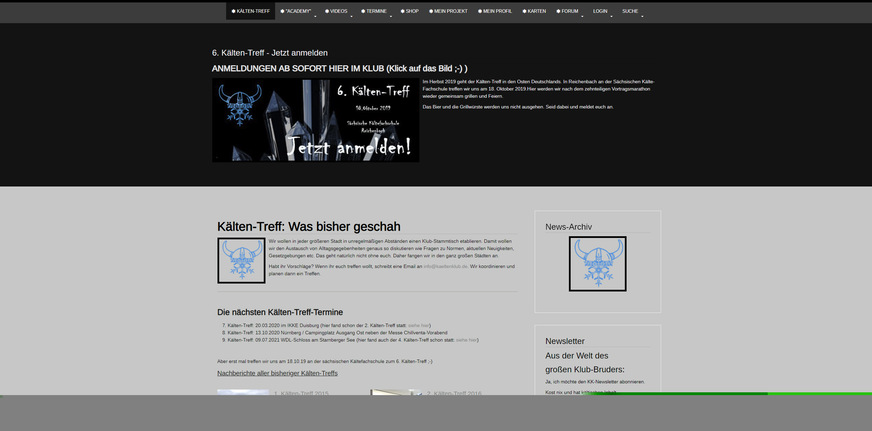Viewport: 872px width, 431px height.
Task: Expand the FORUM dropdown menu
Action: 568,11
